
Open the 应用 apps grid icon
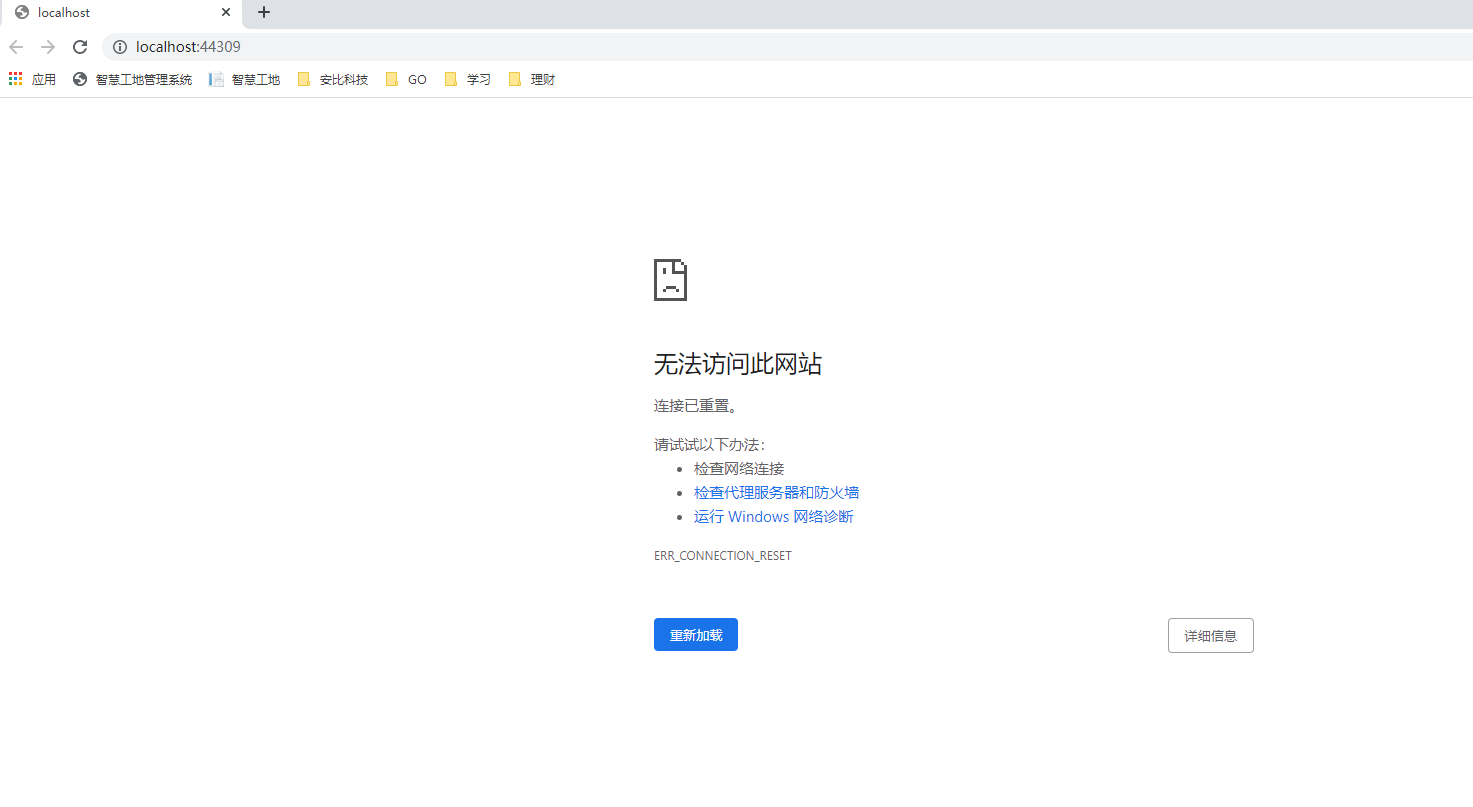15,78
